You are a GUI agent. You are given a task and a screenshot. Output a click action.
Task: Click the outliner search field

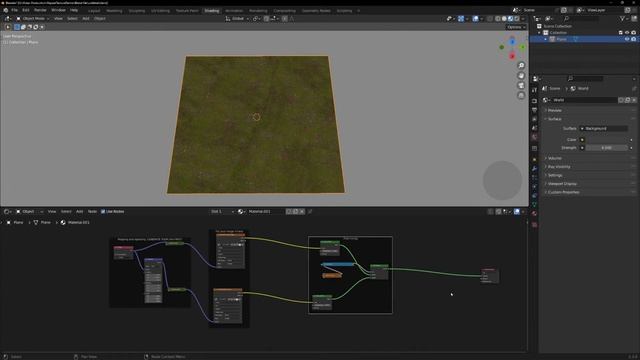point(581,19)
